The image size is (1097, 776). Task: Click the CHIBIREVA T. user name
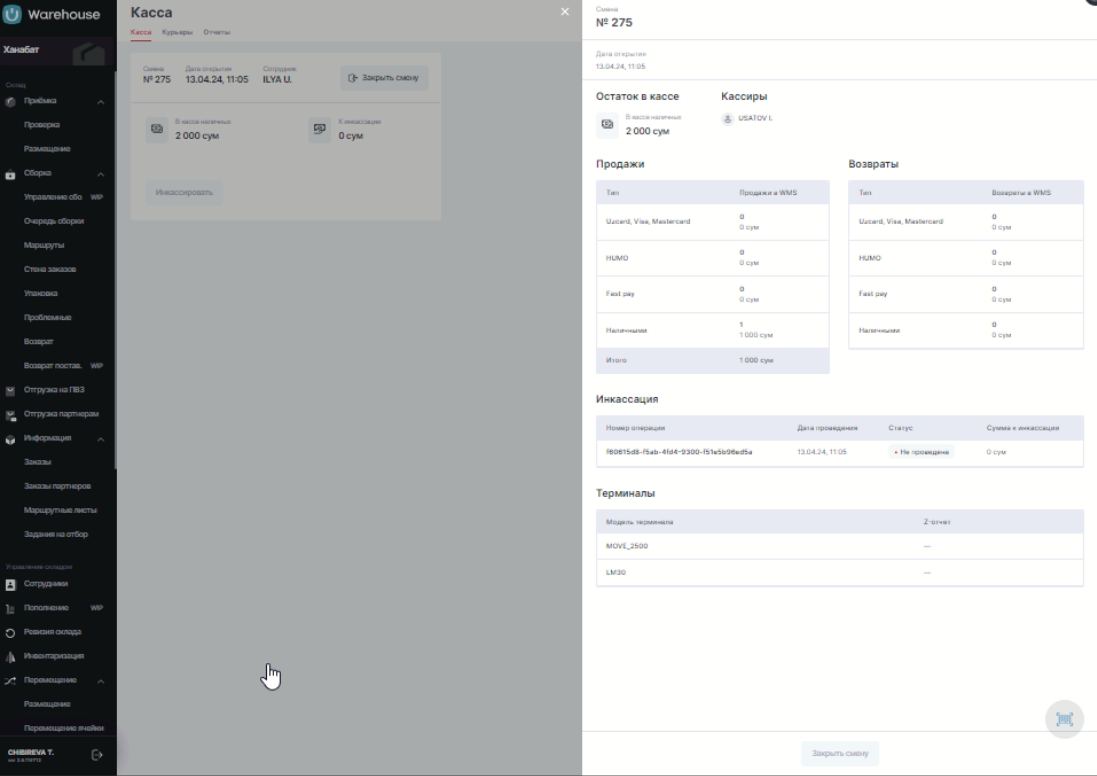(31, 752)
